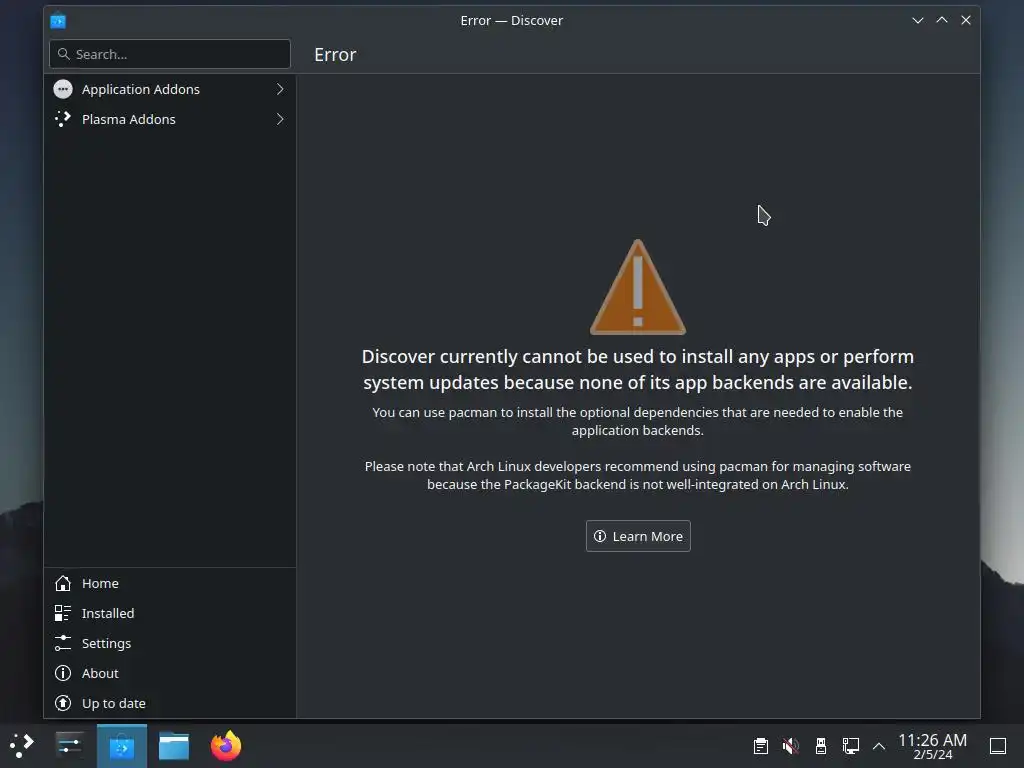Open the network connections tray icon
The width and height of the screenshot is (1024, 768).
click(851, 746)
